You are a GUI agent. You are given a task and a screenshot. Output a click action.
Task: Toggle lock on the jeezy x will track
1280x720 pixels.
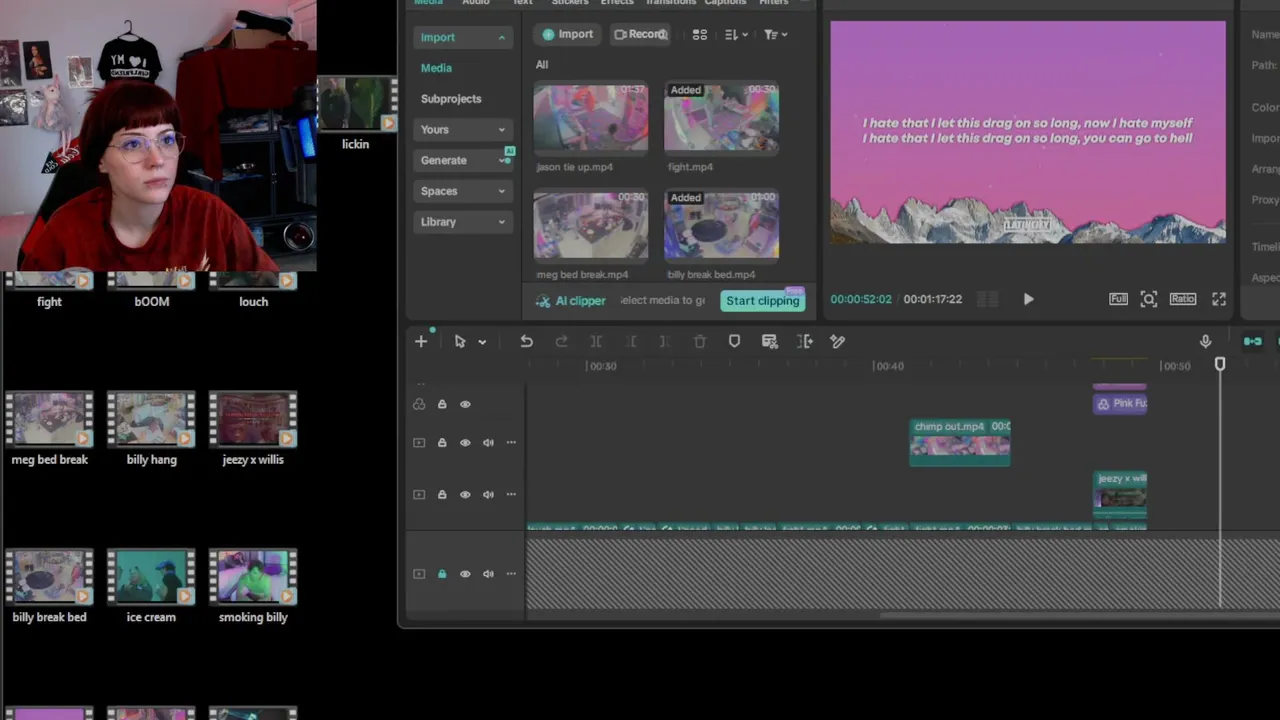(442, 495)
